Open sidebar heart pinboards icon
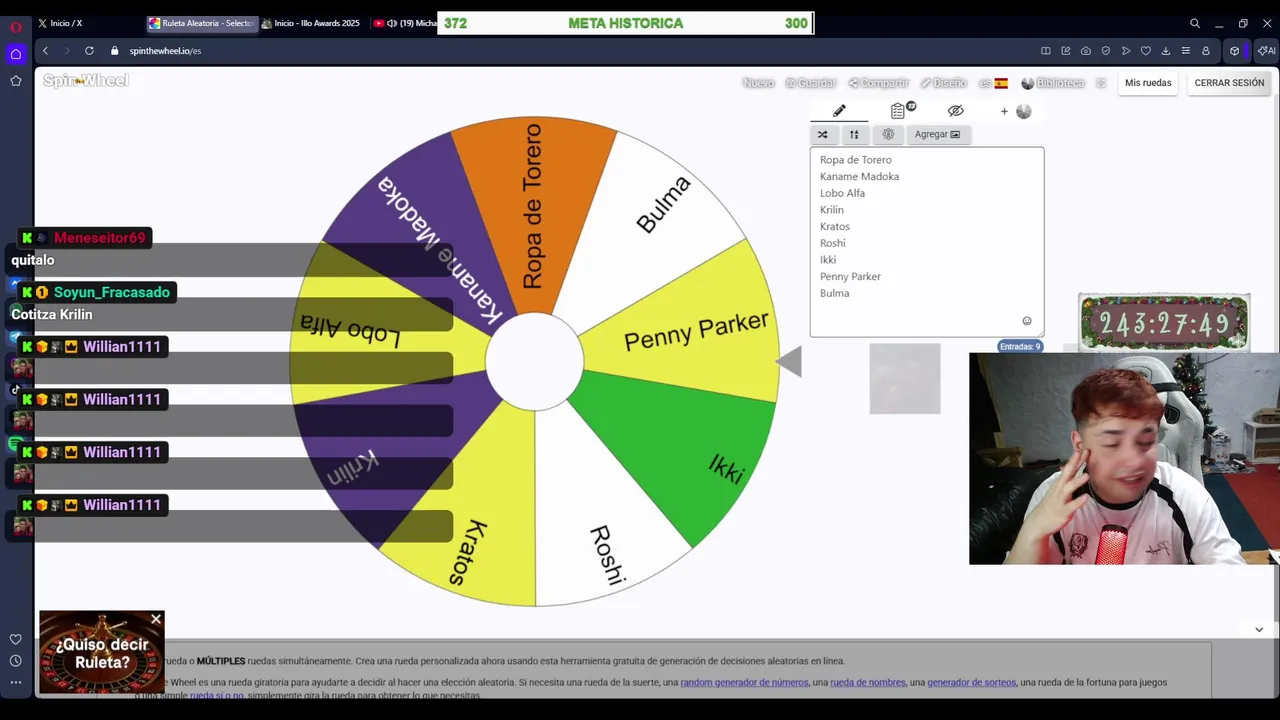This screenshot has height=720, width=1280. 16,639
